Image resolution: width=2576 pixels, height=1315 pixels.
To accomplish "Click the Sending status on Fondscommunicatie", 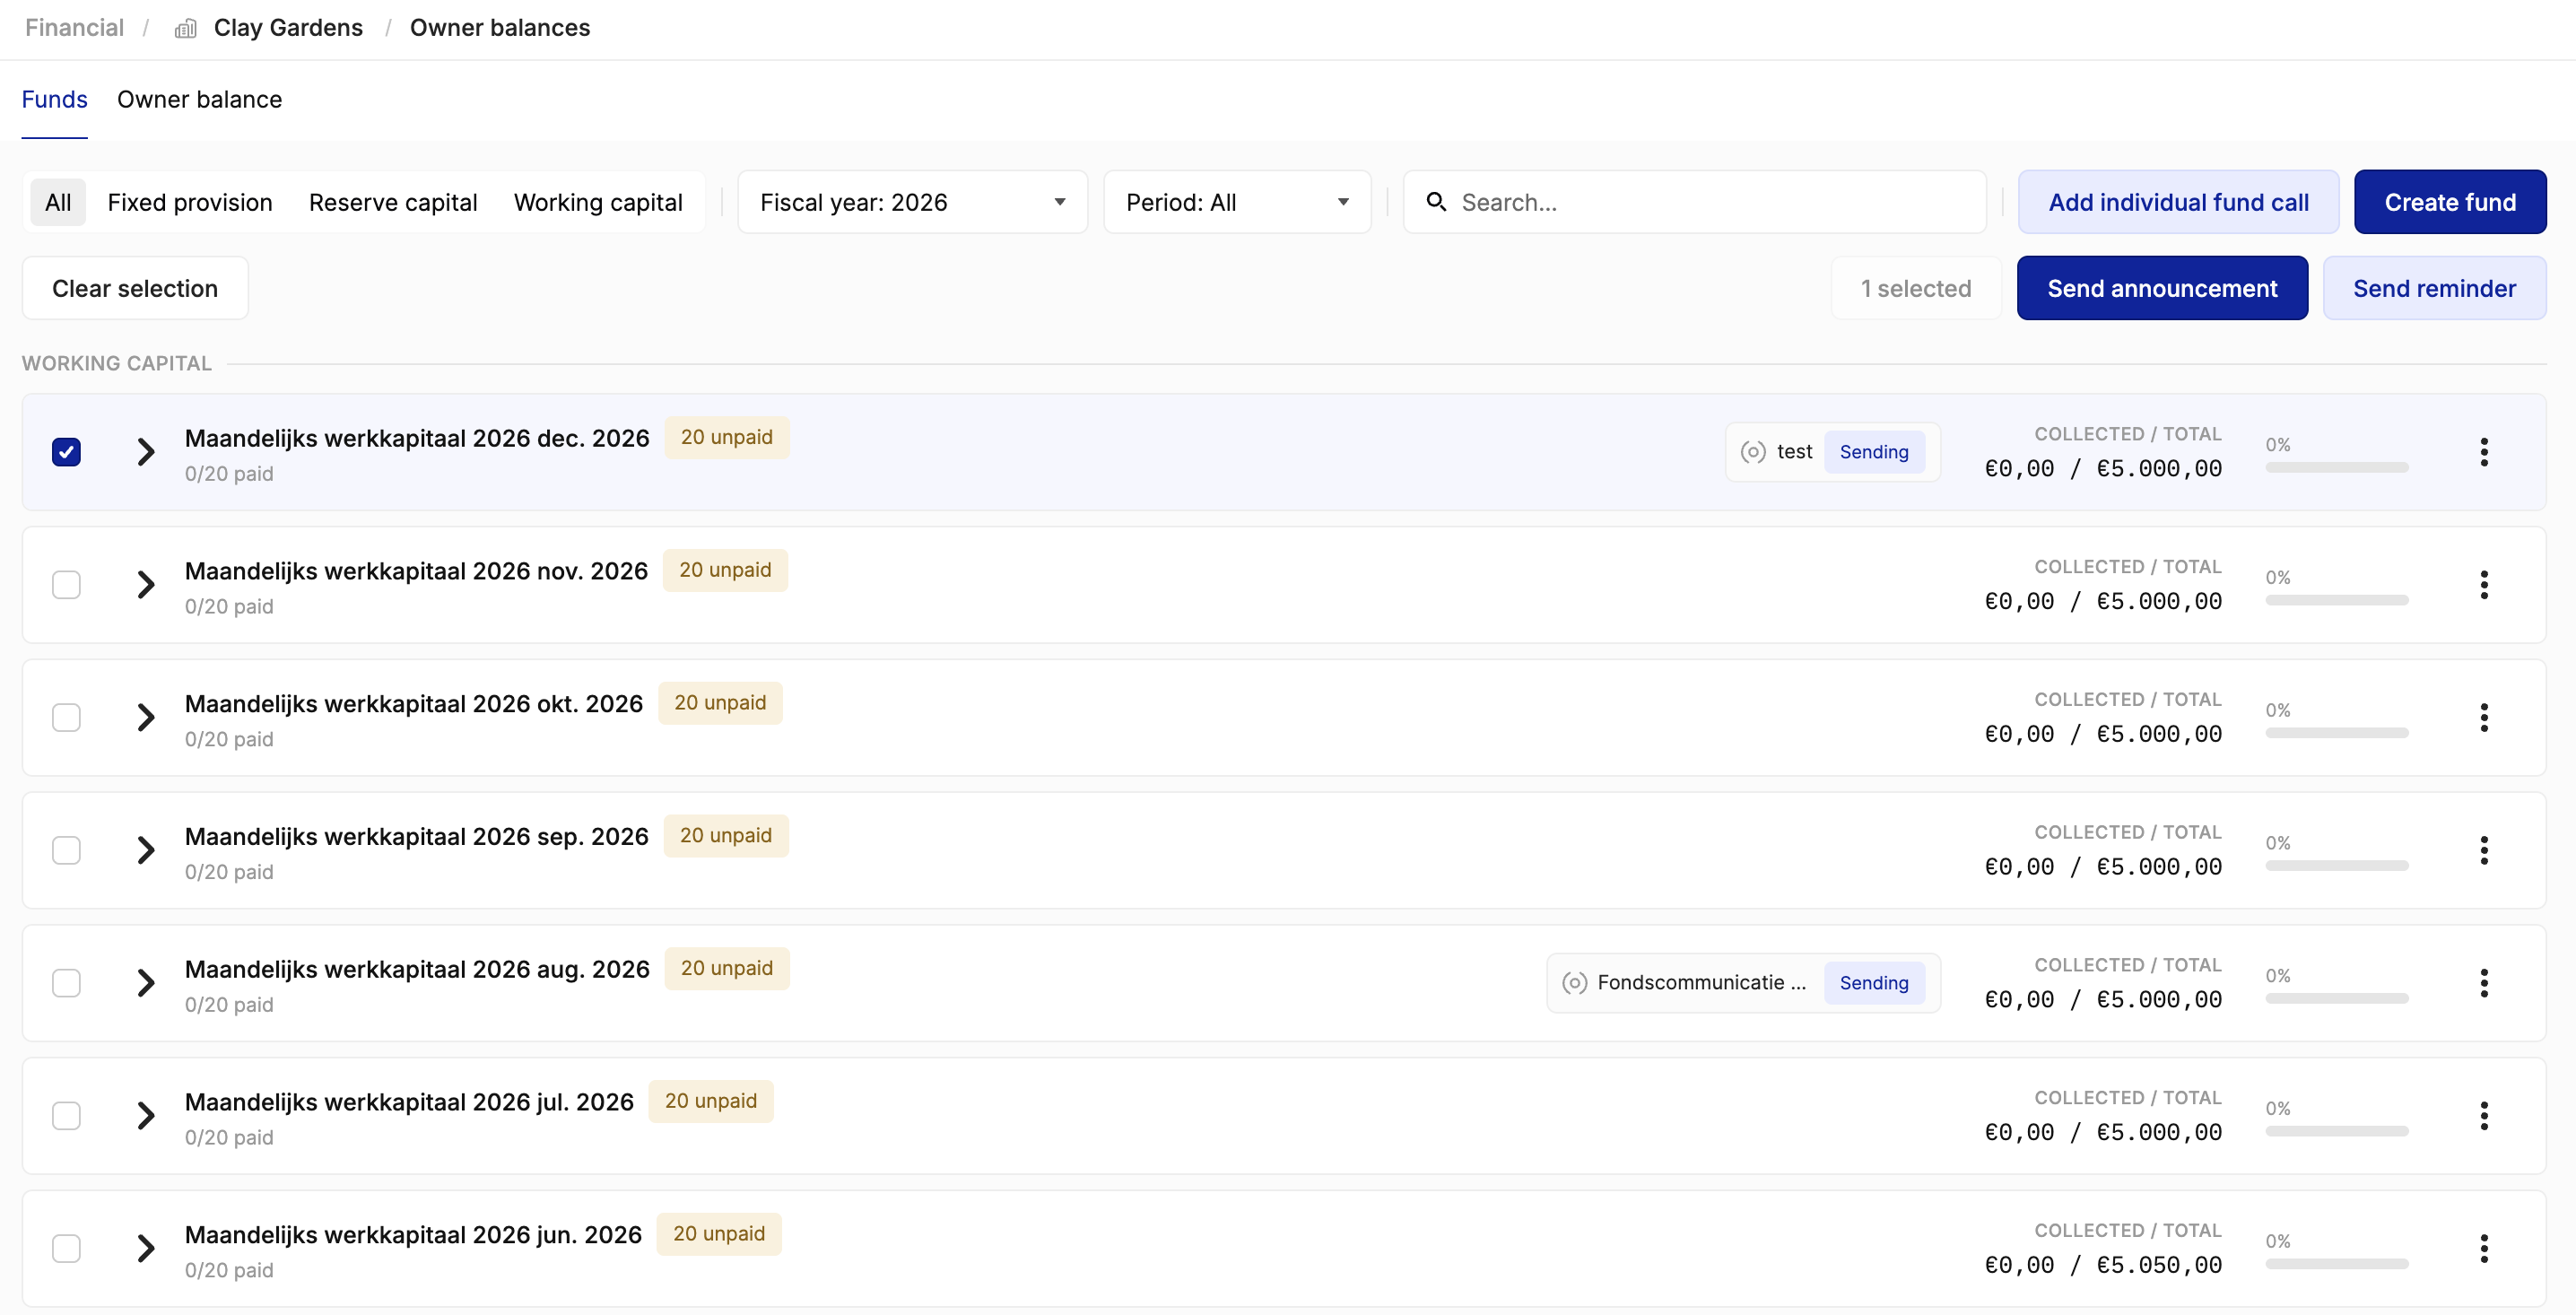I will [x=1874, y=983].
